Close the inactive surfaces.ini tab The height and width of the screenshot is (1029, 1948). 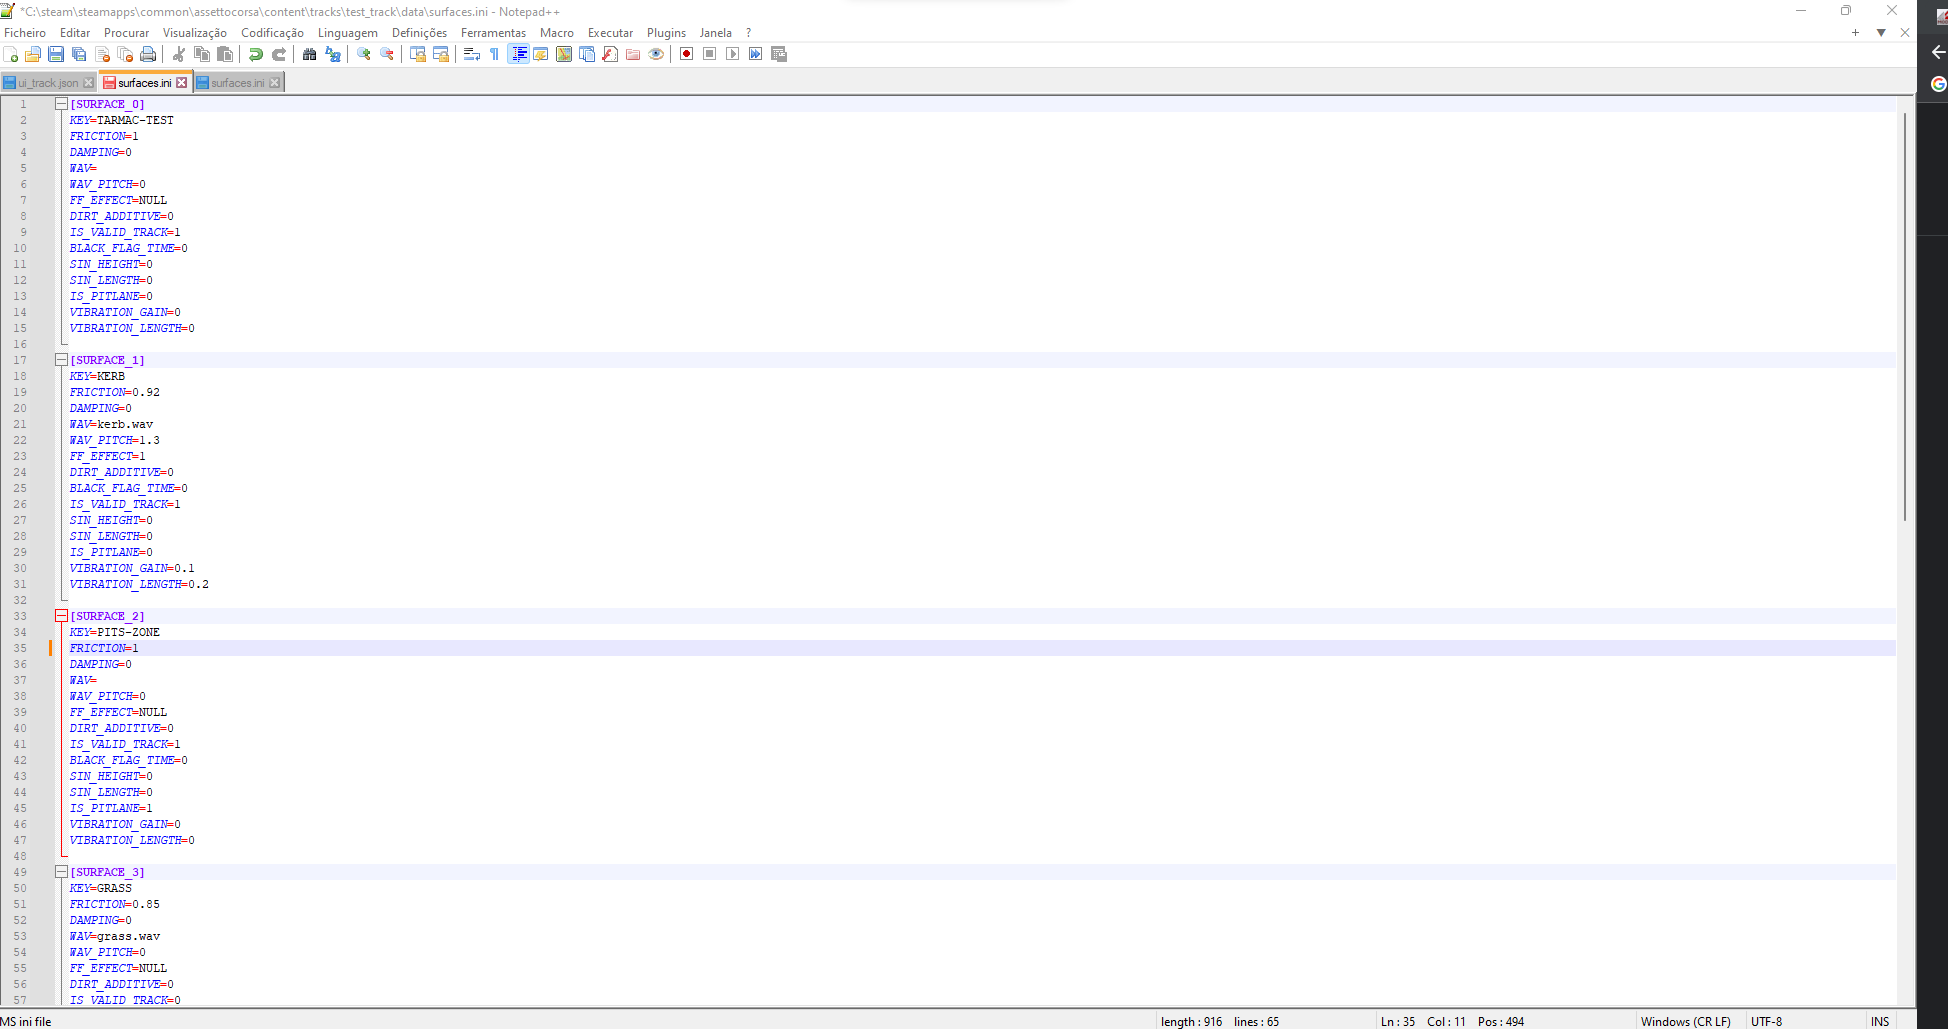(x=275, y=83)
